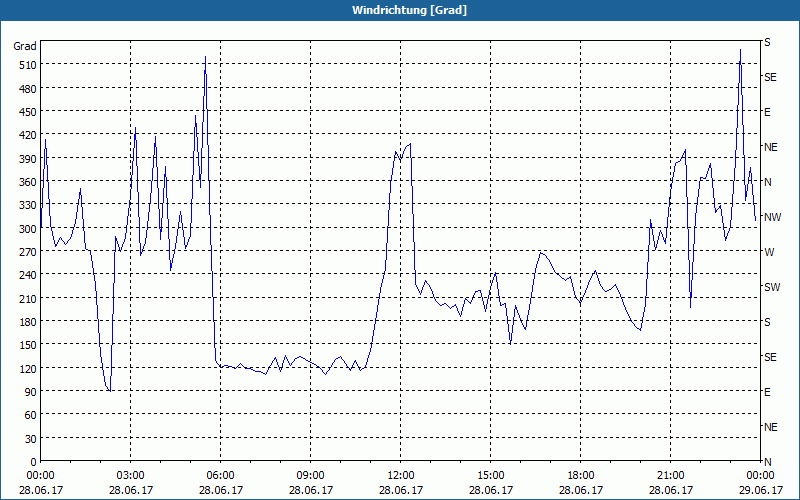Click the 28.06.17 date under 12:00

pos(401,490)
